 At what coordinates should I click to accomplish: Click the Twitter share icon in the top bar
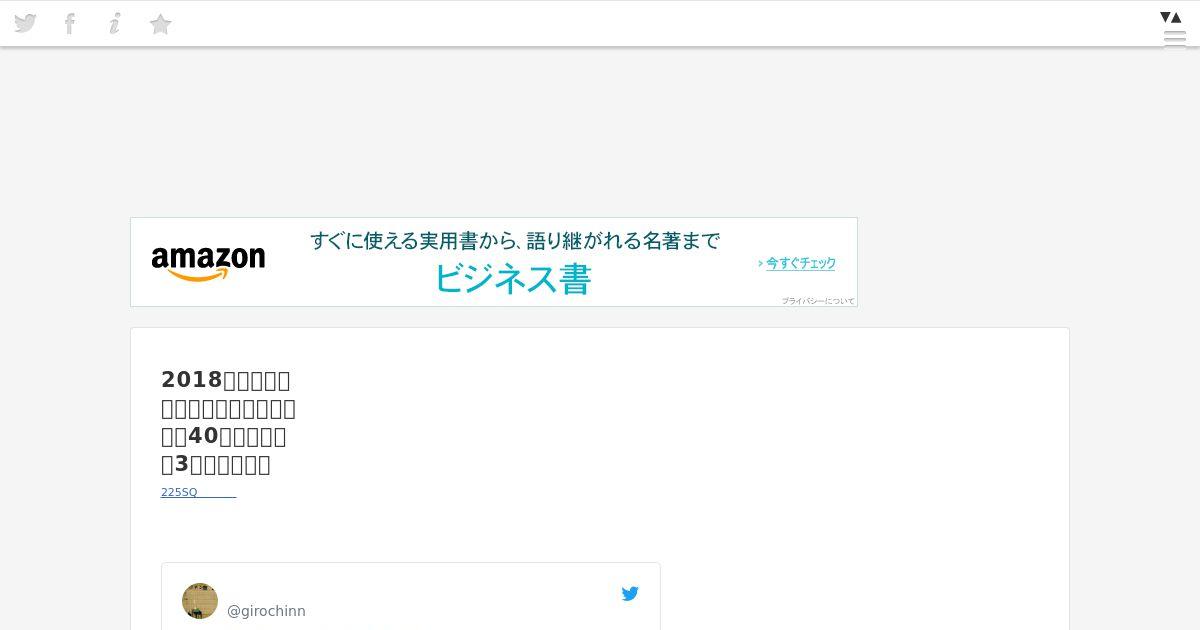25,23
